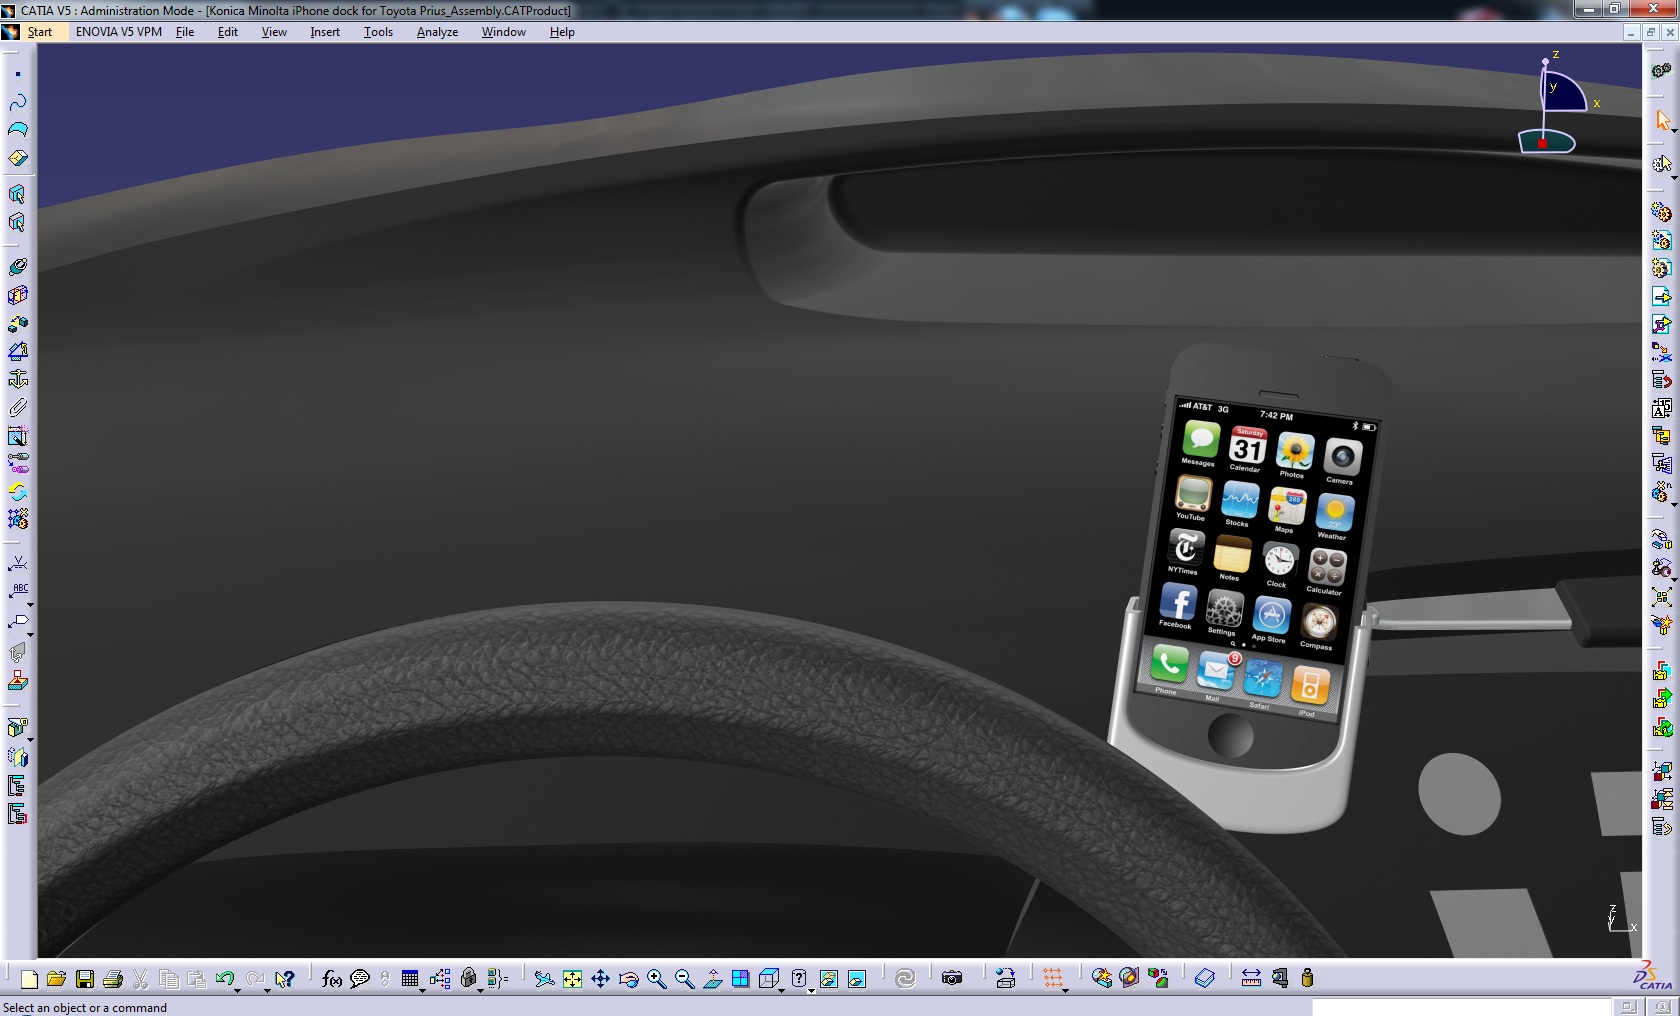1680x1016 pixels.
Task: Open the View menu
Action: (274, 32)
